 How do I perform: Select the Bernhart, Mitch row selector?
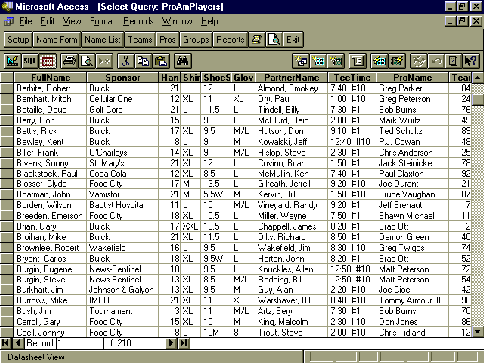7,99
